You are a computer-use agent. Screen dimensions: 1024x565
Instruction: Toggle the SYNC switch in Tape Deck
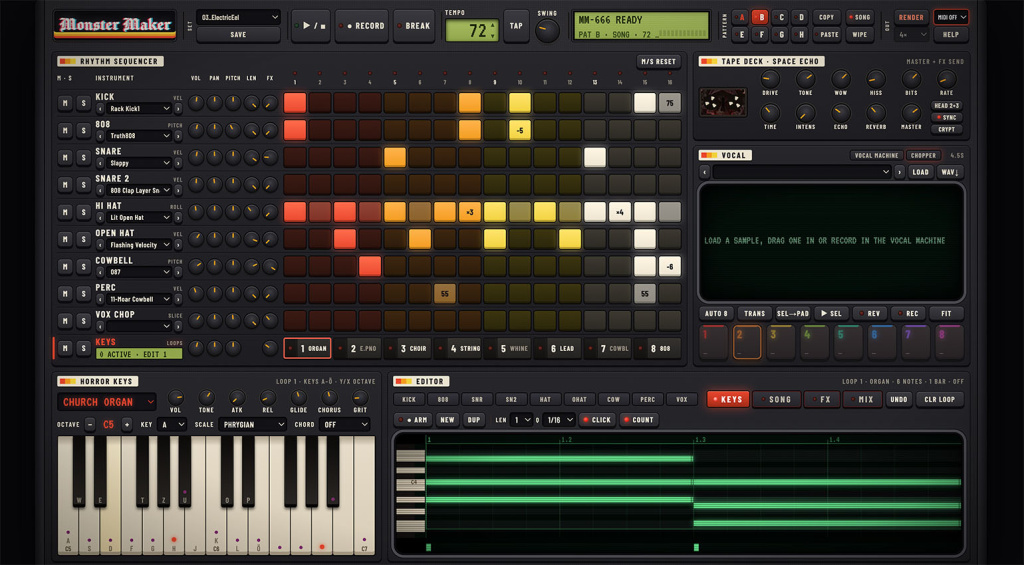(x=947, y=118)
